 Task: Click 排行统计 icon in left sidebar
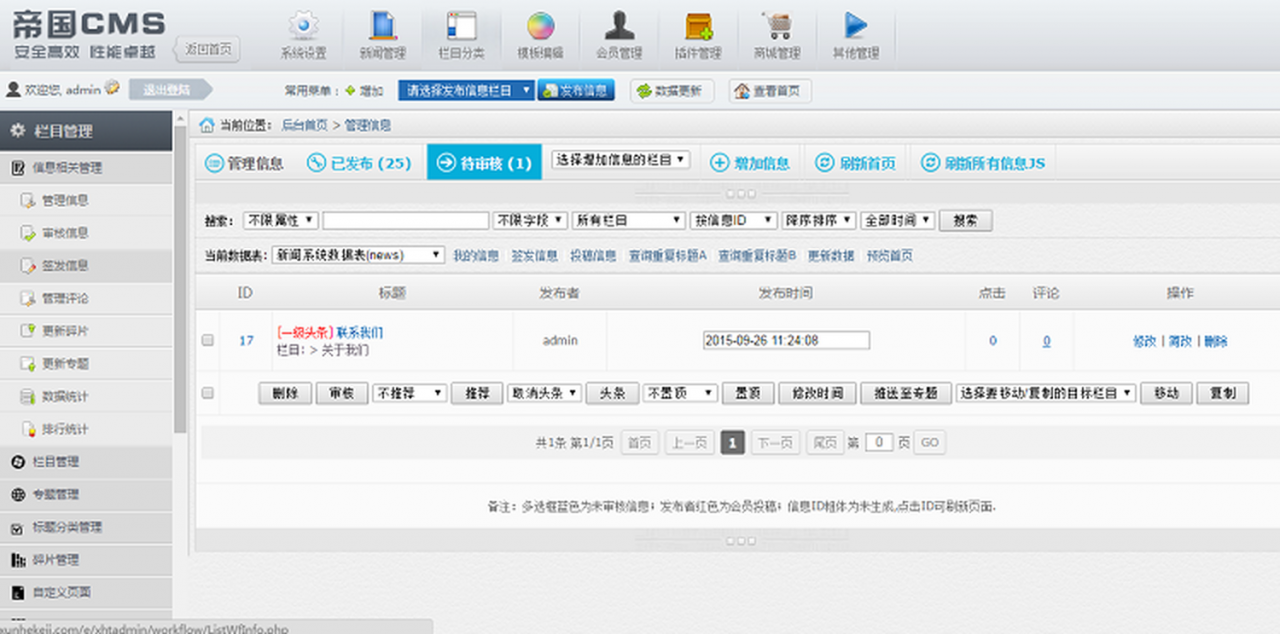pos(27,428)
